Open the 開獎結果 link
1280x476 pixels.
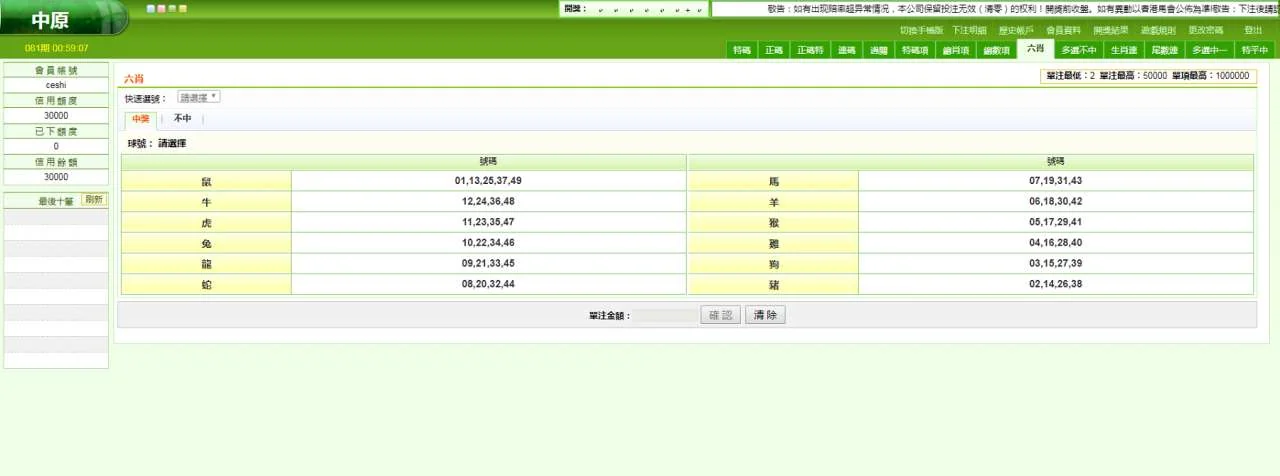pos(1110,30)
